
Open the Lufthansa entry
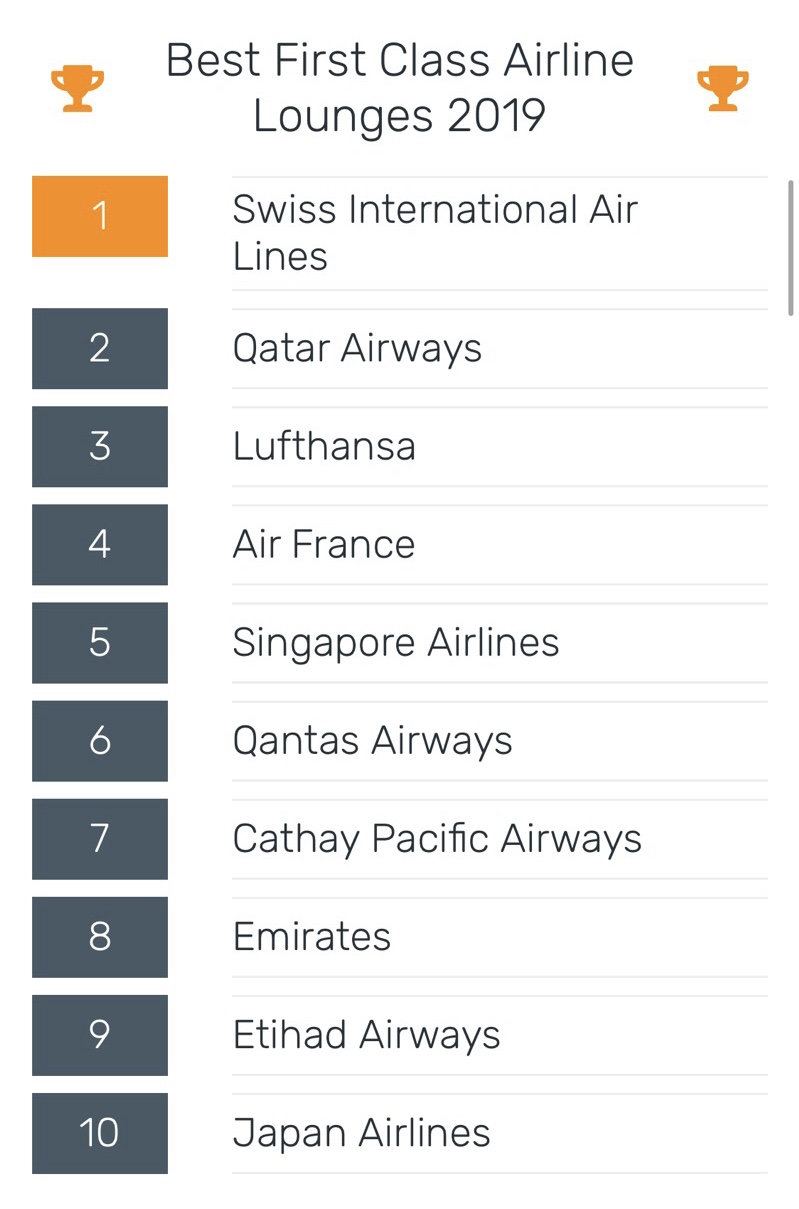pyautogui.click(x=324, y=446)
